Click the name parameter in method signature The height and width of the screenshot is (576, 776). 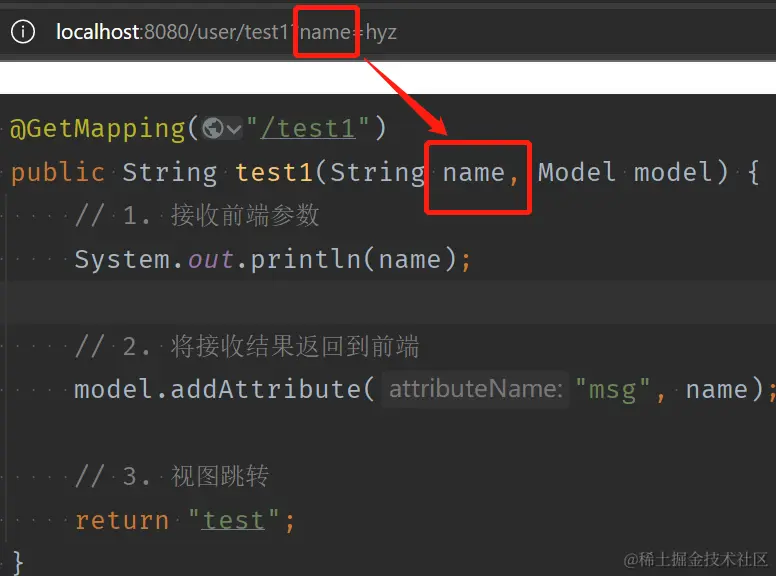tap(474, 173)
